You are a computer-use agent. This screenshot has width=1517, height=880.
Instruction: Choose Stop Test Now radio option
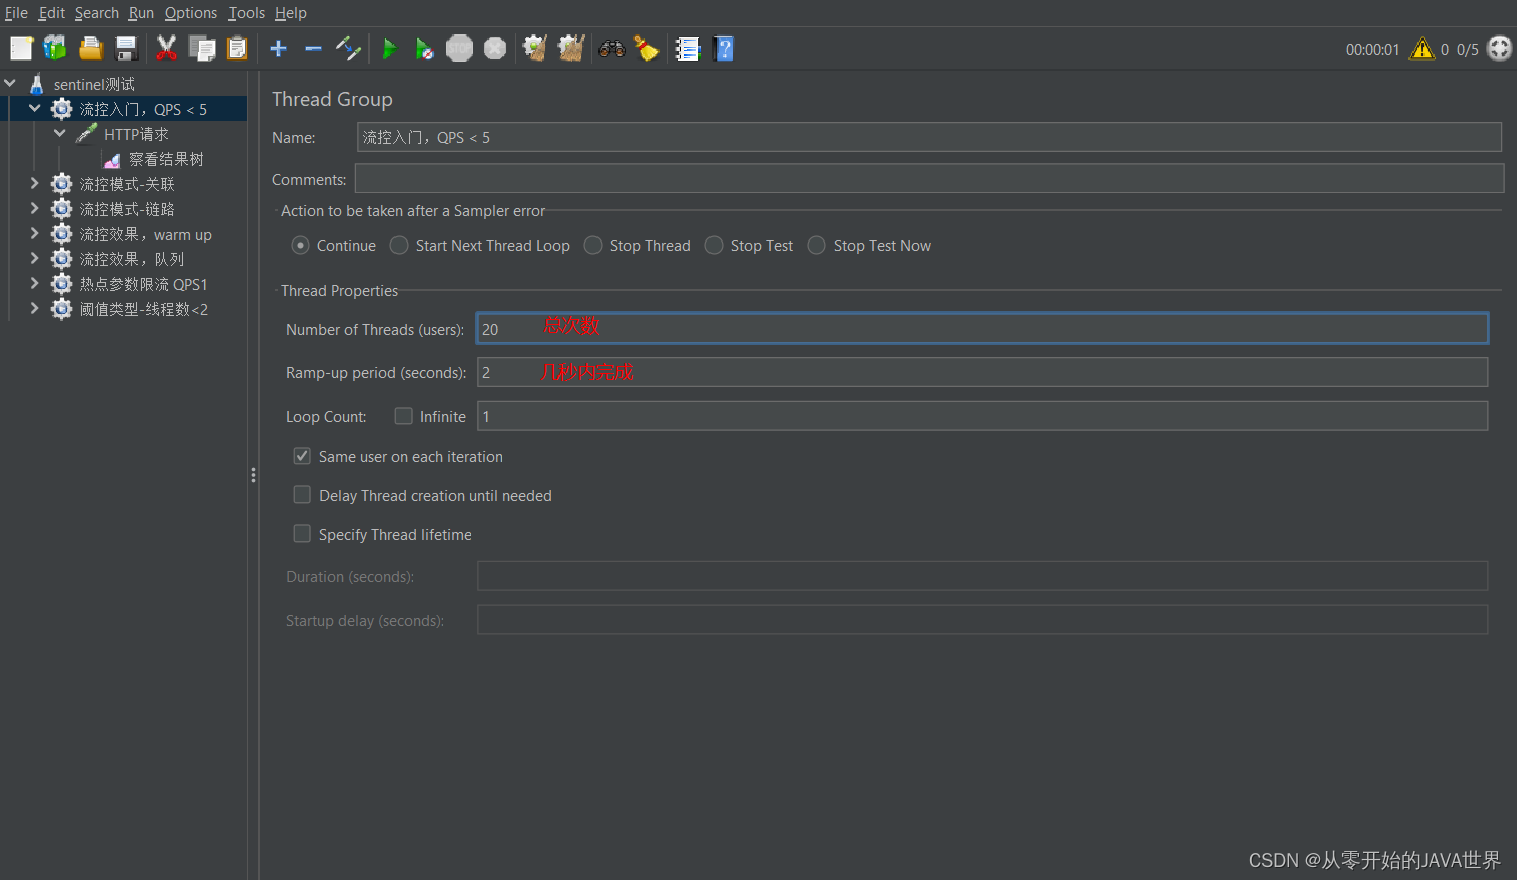817,245
